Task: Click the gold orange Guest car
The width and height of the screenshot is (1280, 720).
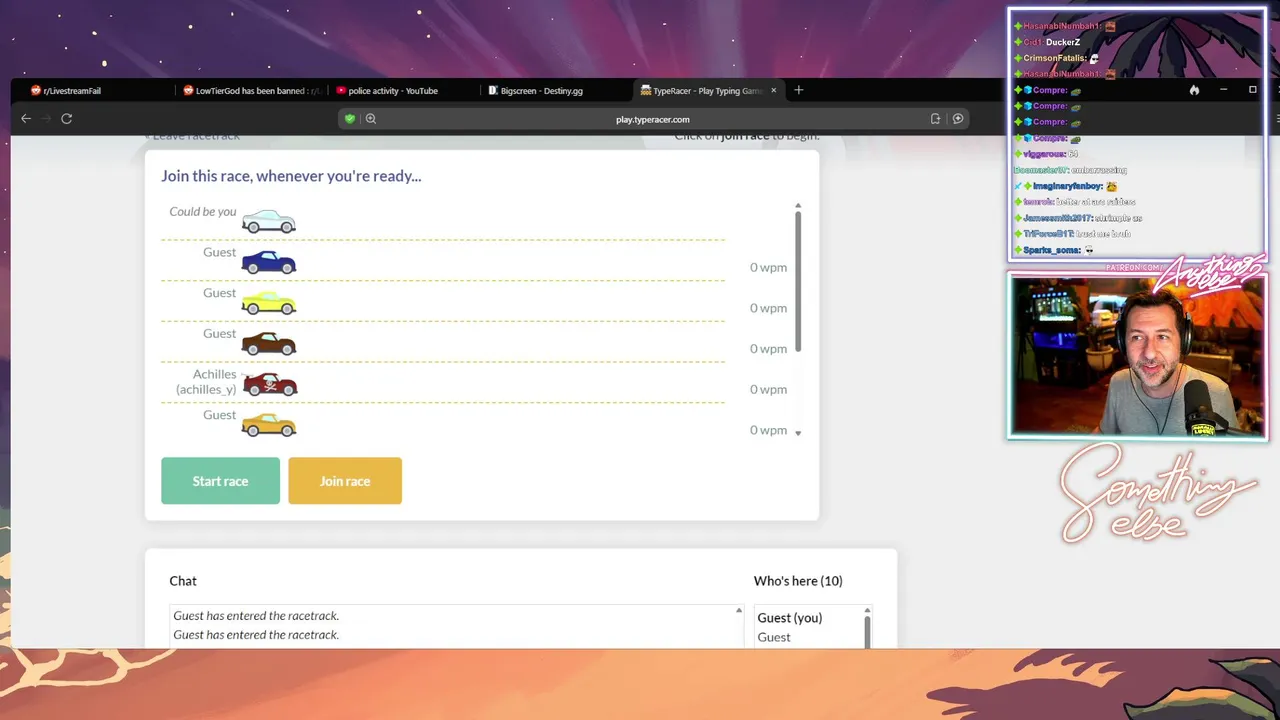Action: (269, 425)
